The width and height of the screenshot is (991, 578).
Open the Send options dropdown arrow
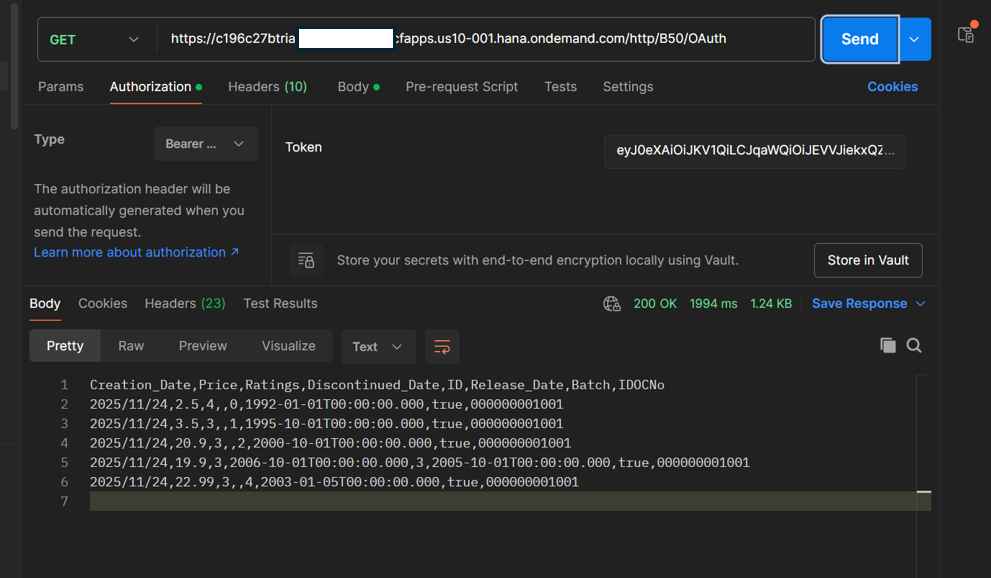click(x=915, y=39)
